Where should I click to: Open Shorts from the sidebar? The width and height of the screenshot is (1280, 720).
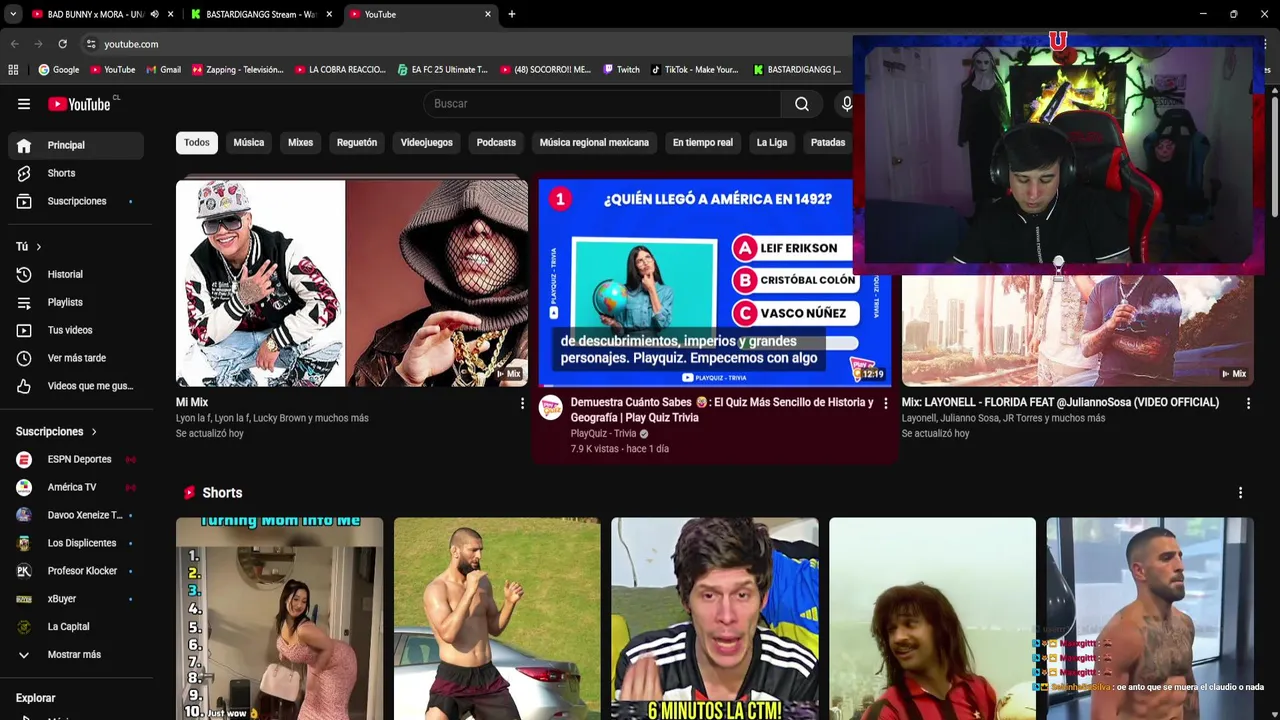pos(76,173)
